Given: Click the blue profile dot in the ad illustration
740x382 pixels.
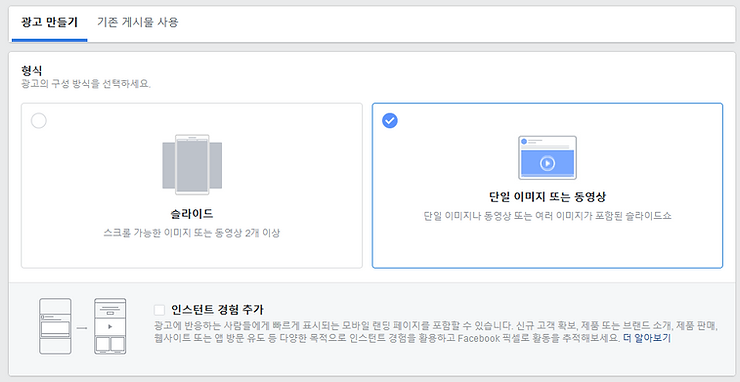Looking at the screenshot, I should click(524, 141).
